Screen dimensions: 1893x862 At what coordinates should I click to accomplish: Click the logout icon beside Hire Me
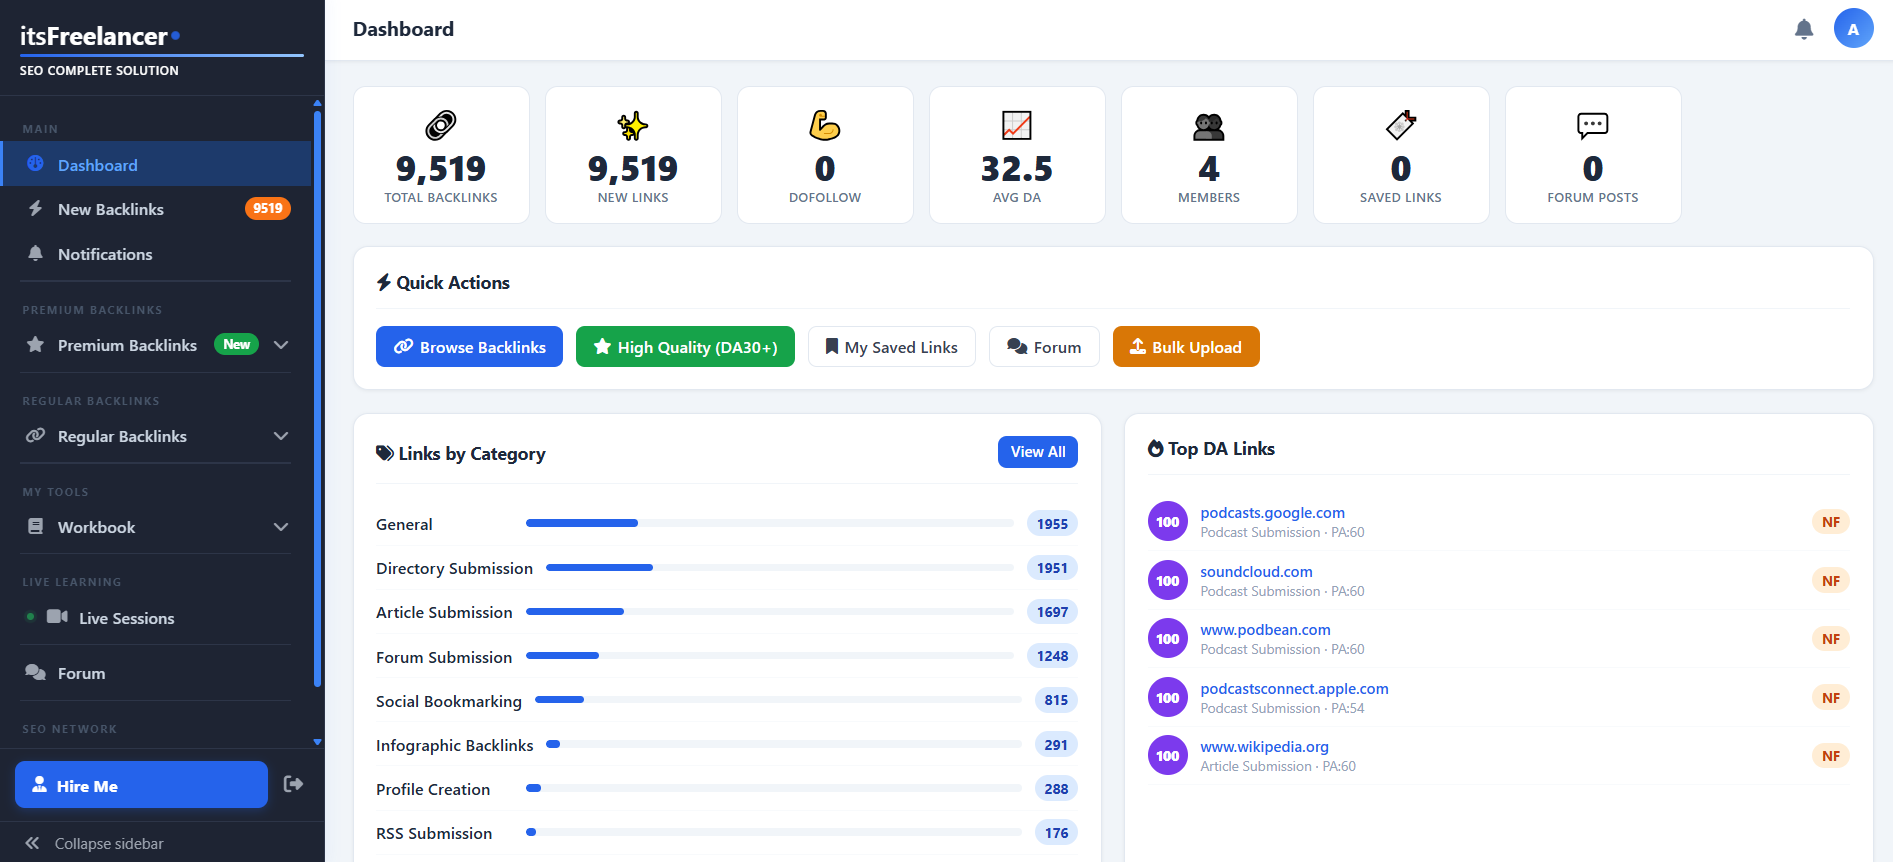(293, 784)
